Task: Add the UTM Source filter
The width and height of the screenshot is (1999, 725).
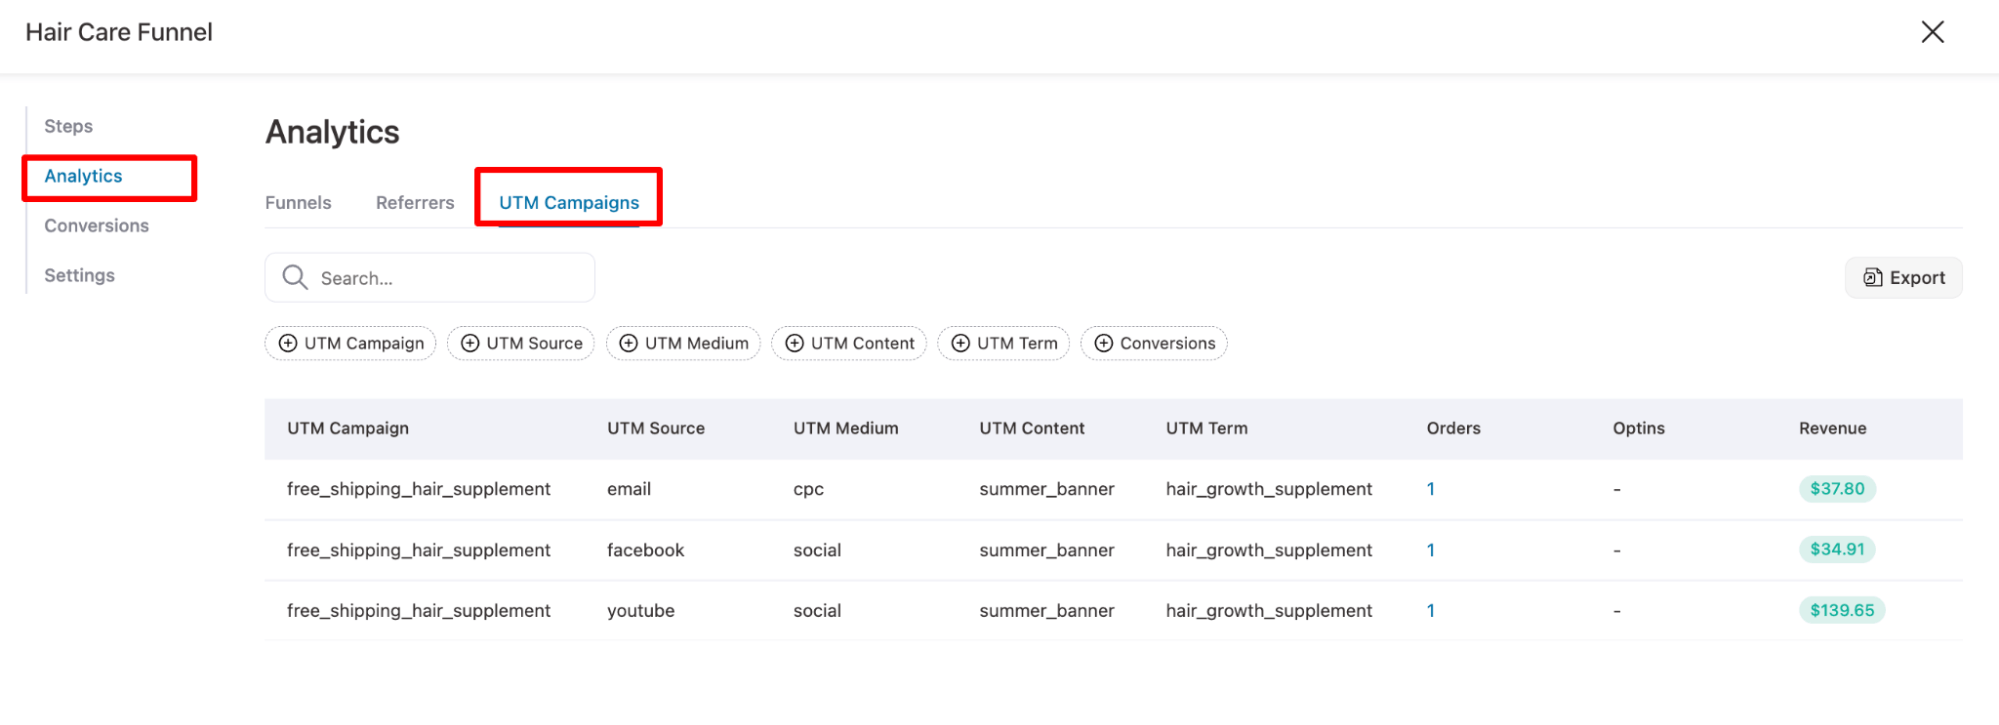Action: click(x=521, y=343)
